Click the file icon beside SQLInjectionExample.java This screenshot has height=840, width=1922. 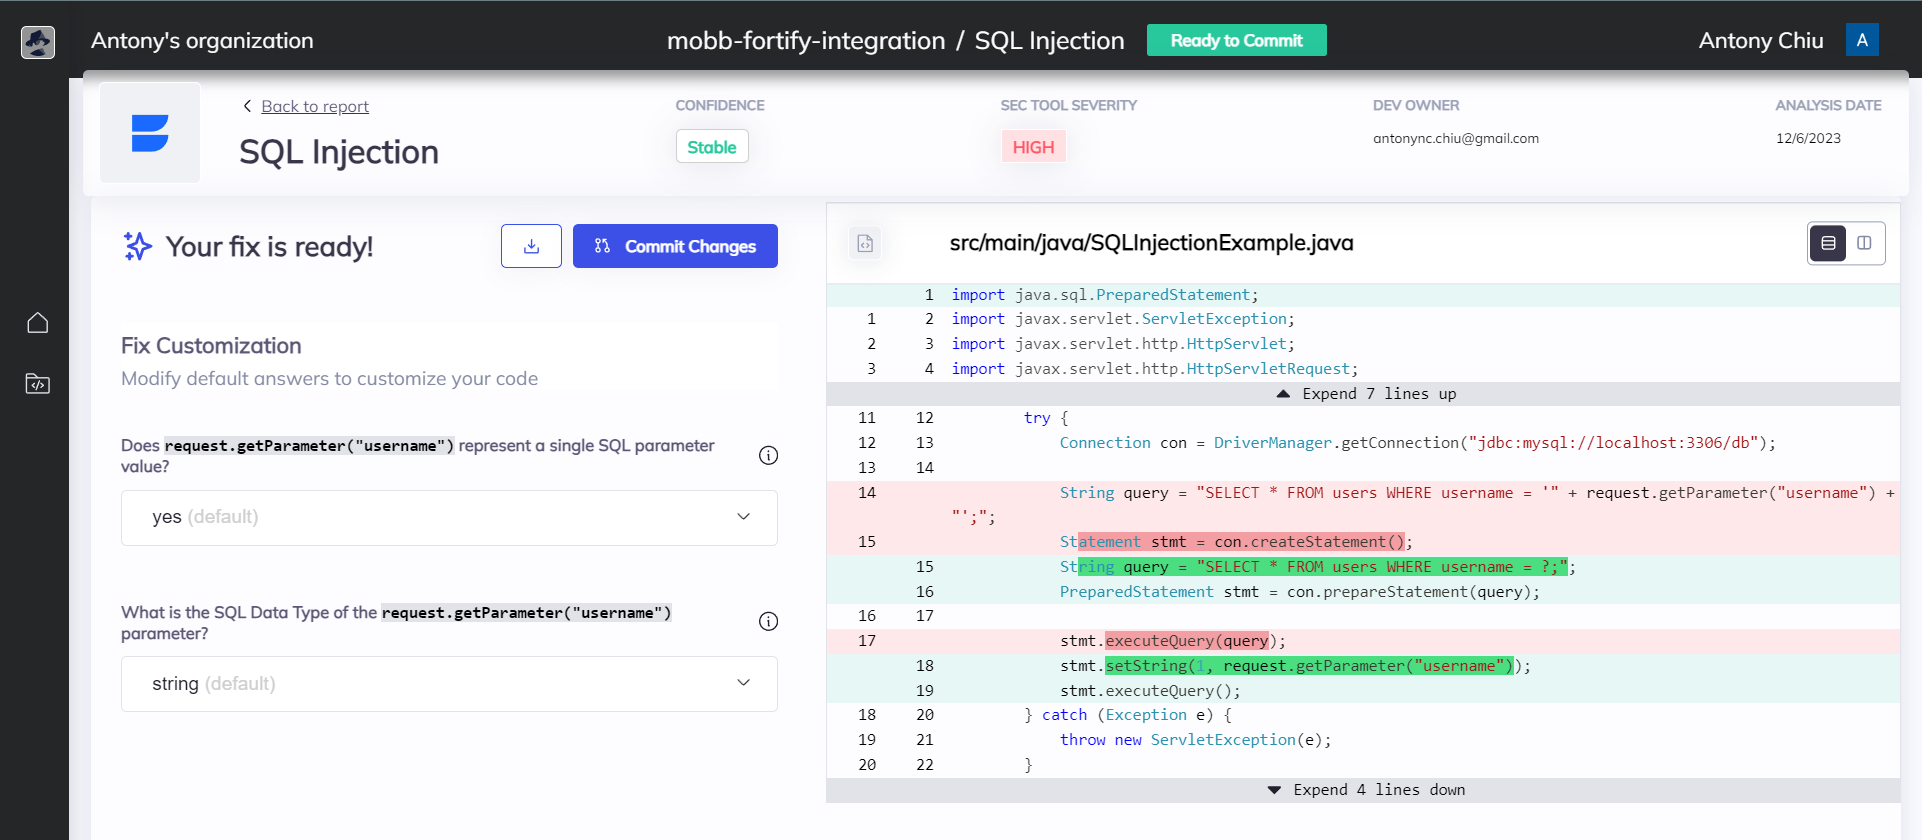pos(865,243)
